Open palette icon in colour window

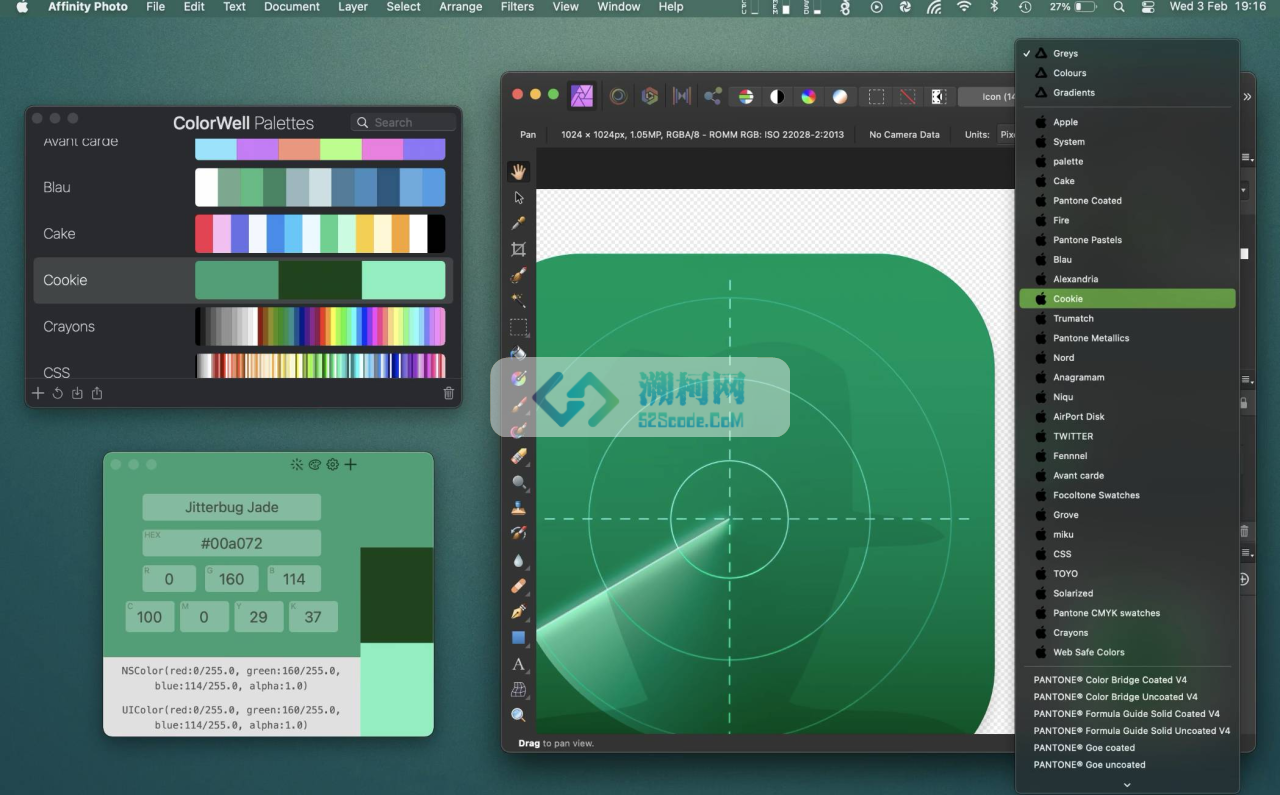[x=314, y=464]
